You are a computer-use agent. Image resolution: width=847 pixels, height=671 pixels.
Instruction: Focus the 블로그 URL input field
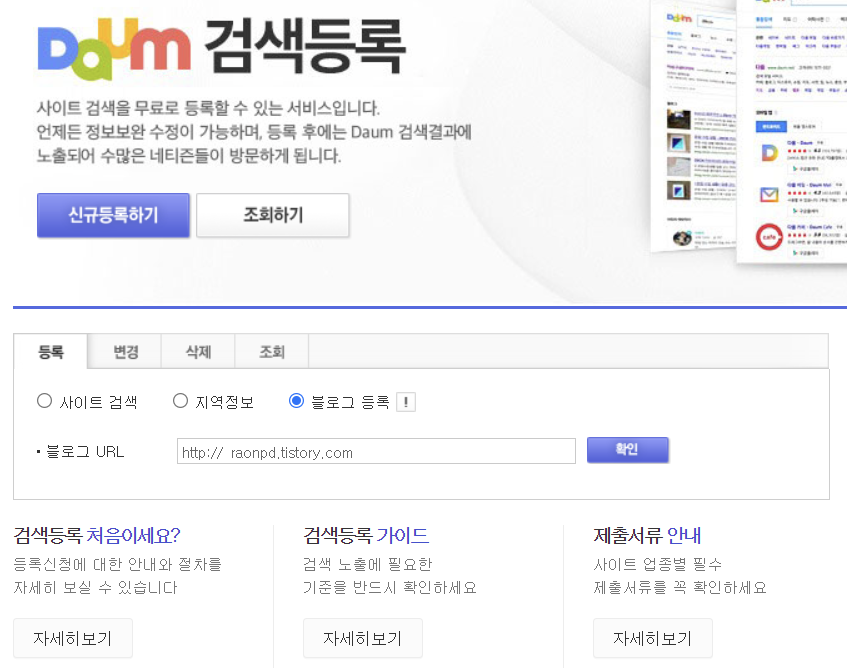point(376,451)
